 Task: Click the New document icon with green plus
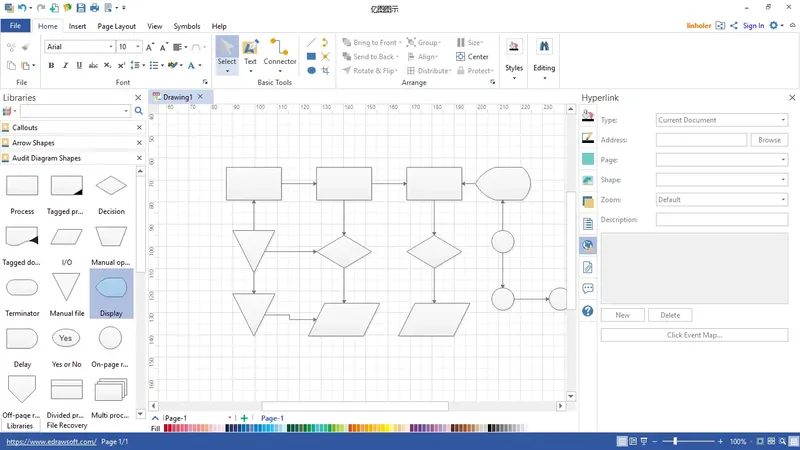(54, 8)
